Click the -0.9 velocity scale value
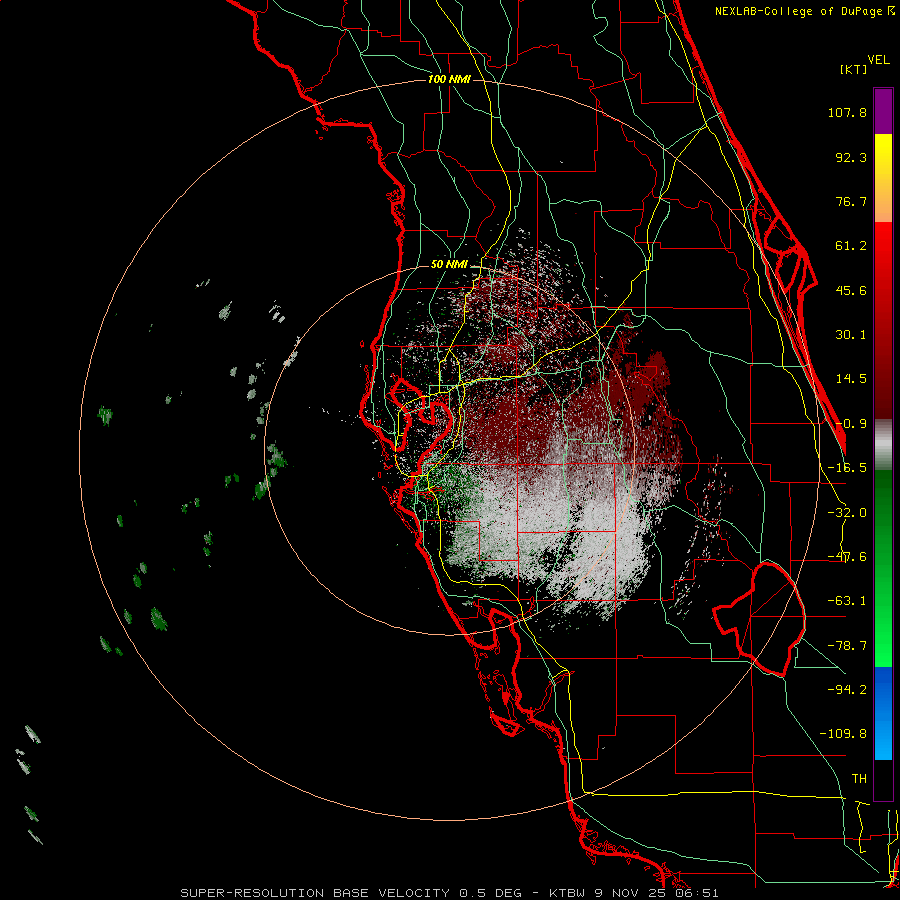Image resolution: width=900 pixels, height=900 pixels. pyautogui.click(x=851, y=424)
